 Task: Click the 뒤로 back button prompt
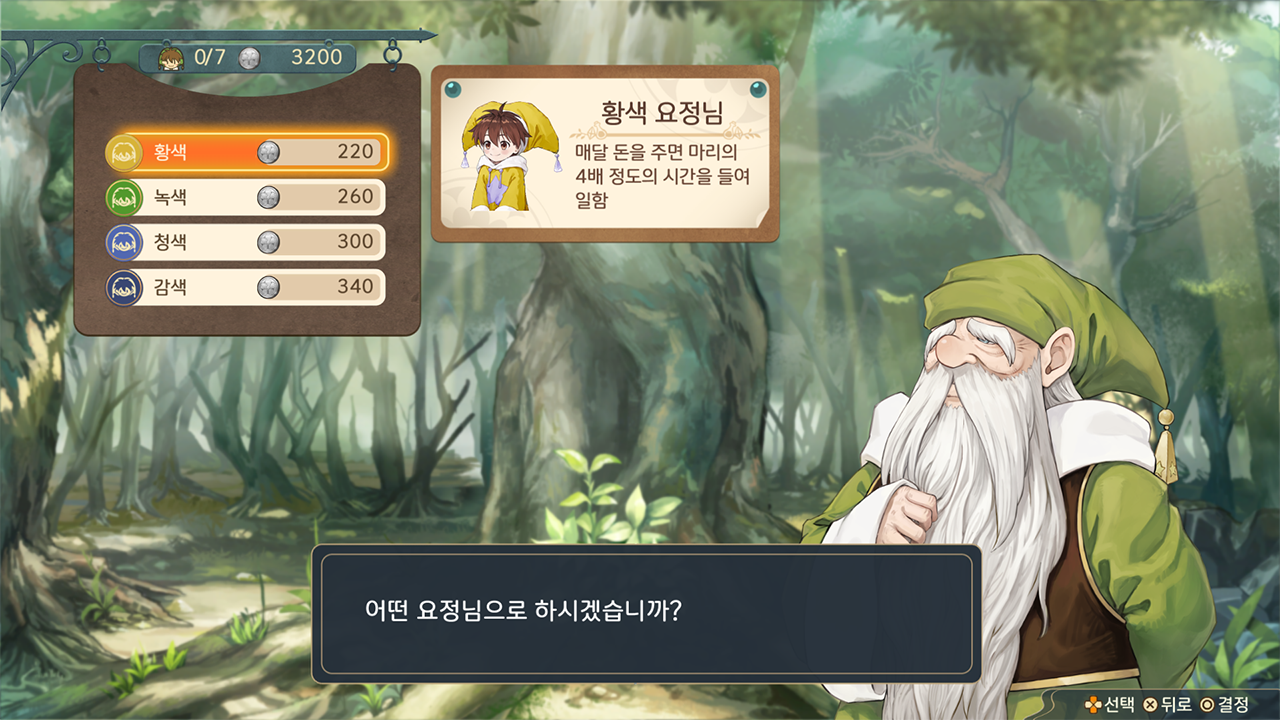1167,704
